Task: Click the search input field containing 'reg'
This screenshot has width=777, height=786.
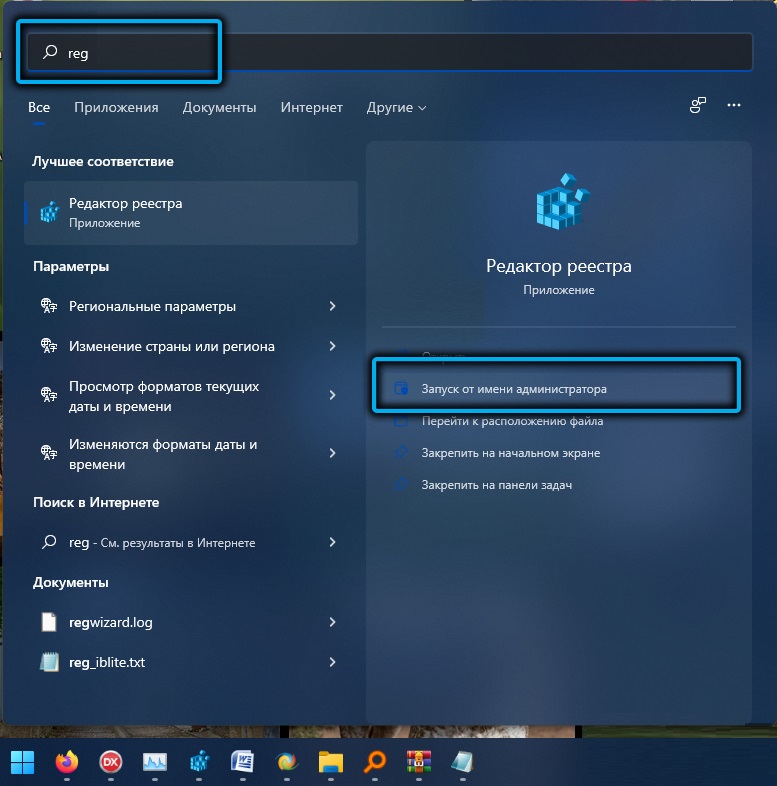Action: point(400,53)
